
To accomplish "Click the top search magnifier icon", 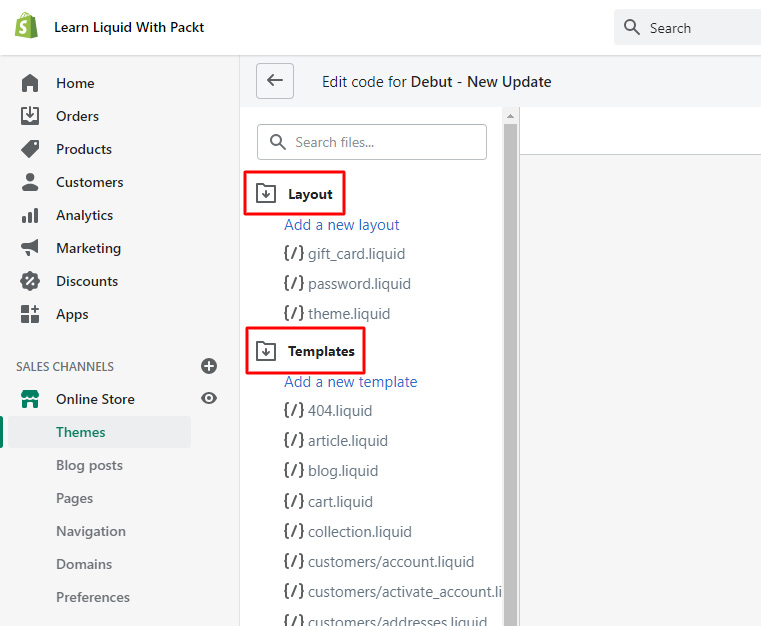I will pos(631,27).
